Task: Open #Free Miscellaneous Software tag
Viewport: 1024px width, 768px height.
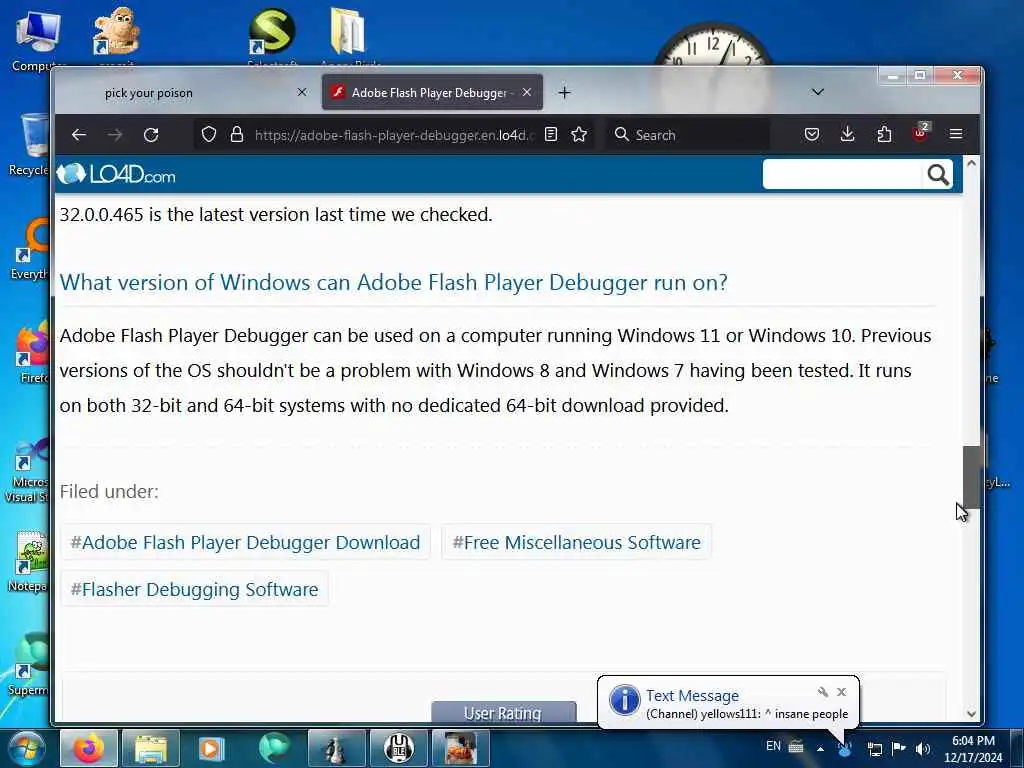Action: pyautogui.click(x=576, y=542)
